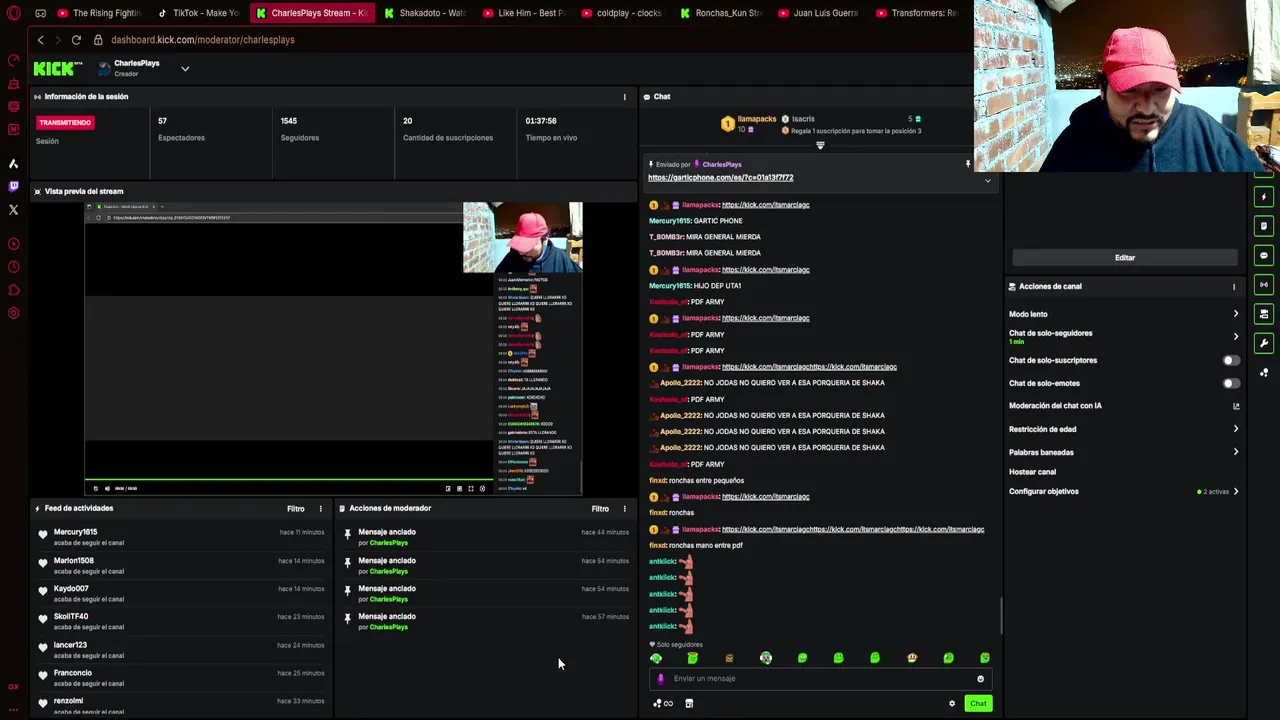
Task: Open moderator actions options menu
Action: tap(625, 509)
